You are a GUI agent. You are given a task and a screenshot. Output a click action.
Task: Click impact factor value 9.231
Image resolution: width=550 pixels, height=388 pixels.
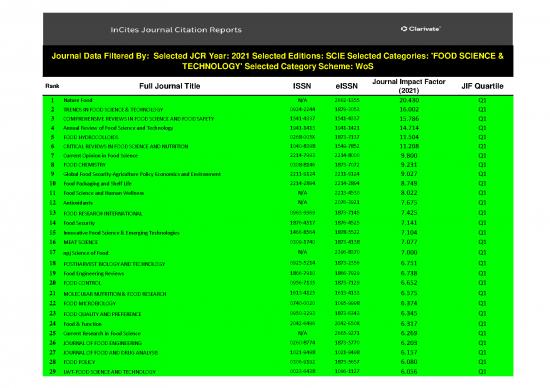point(409,165)
